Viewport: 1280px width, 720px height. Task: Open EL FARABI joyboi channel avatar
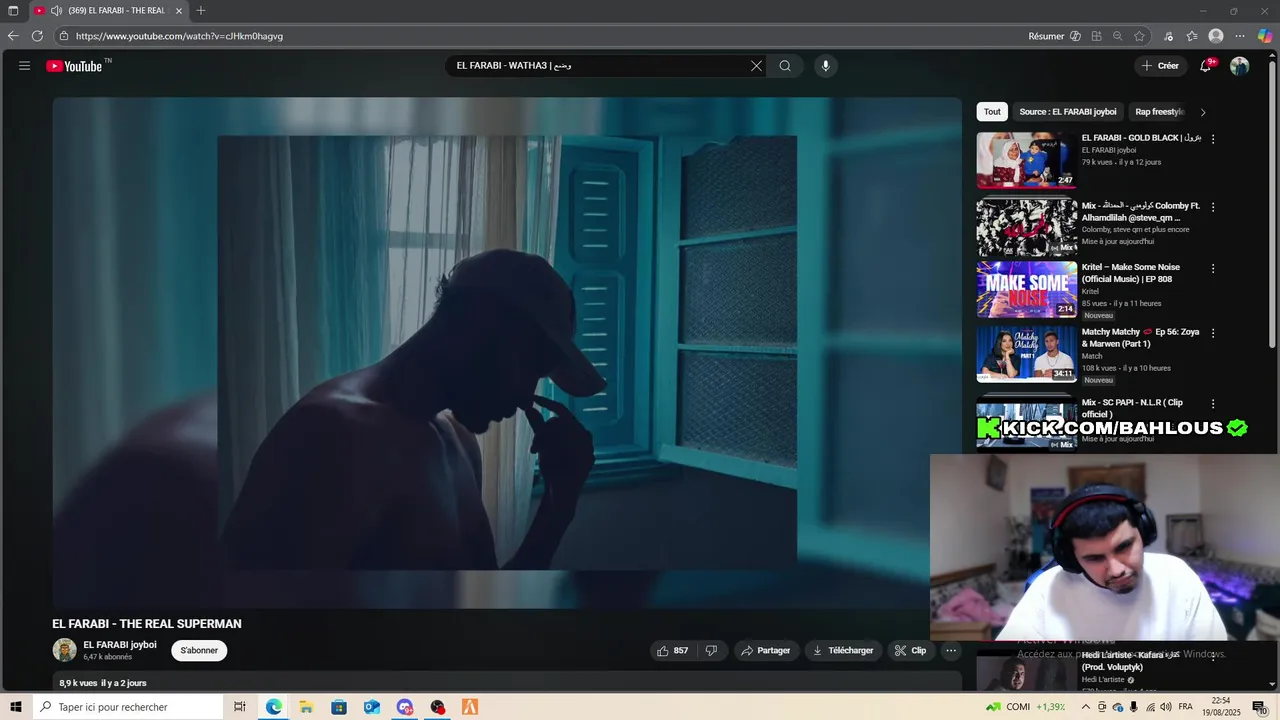point(64,651)
